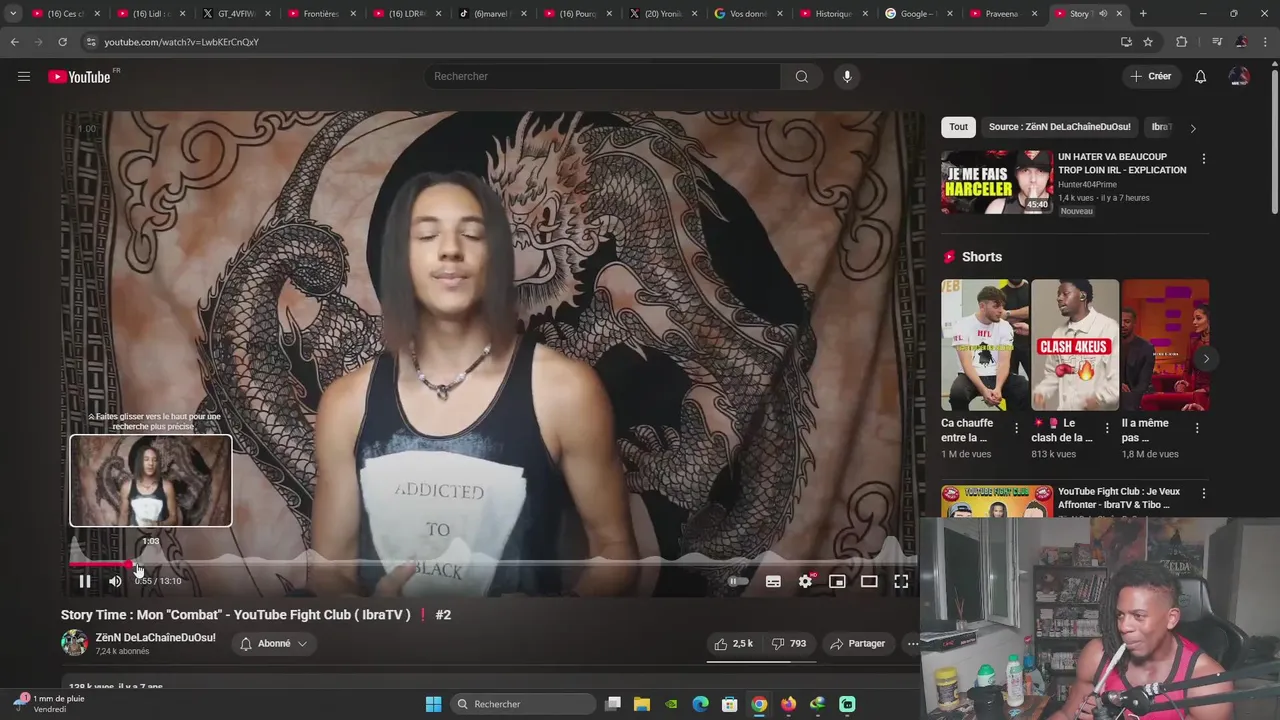Like the video with 2,5 k
The width and height of the screenshot is (1280, 720).
pyautogui.click(x=733, y=644)
